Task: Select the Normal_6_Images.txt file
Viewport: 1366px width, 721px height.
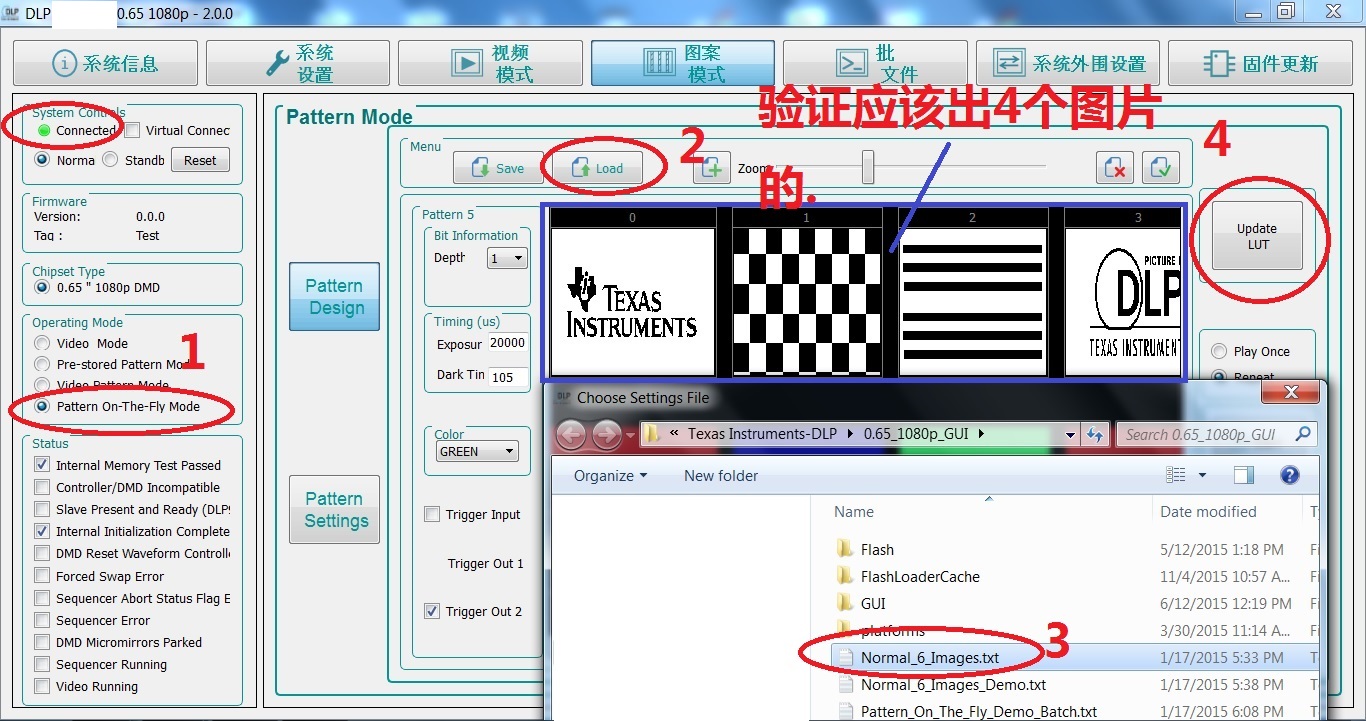Action: point(930,657)
